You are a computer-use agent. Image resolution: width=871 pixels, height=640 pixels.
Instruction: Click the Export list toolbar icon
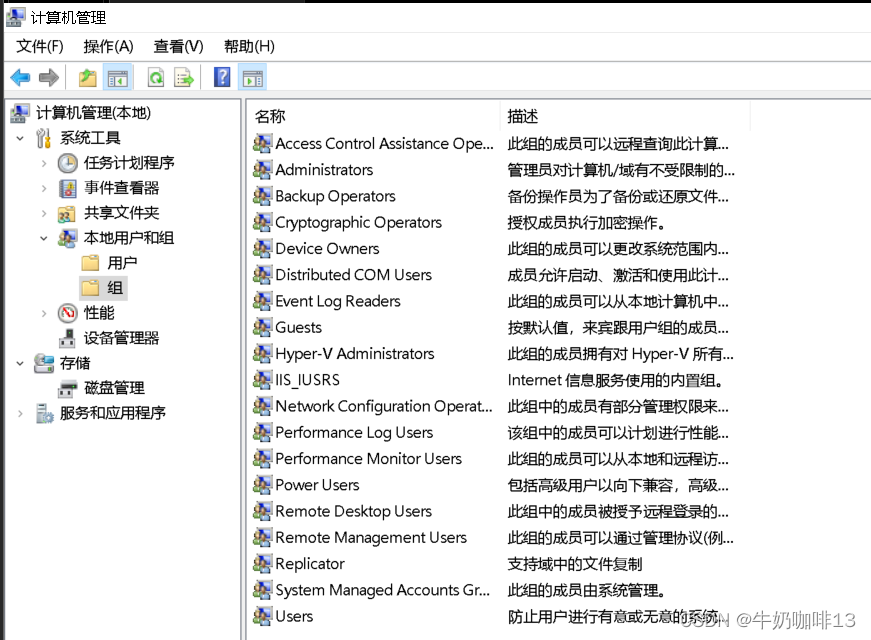coord(184,78)
